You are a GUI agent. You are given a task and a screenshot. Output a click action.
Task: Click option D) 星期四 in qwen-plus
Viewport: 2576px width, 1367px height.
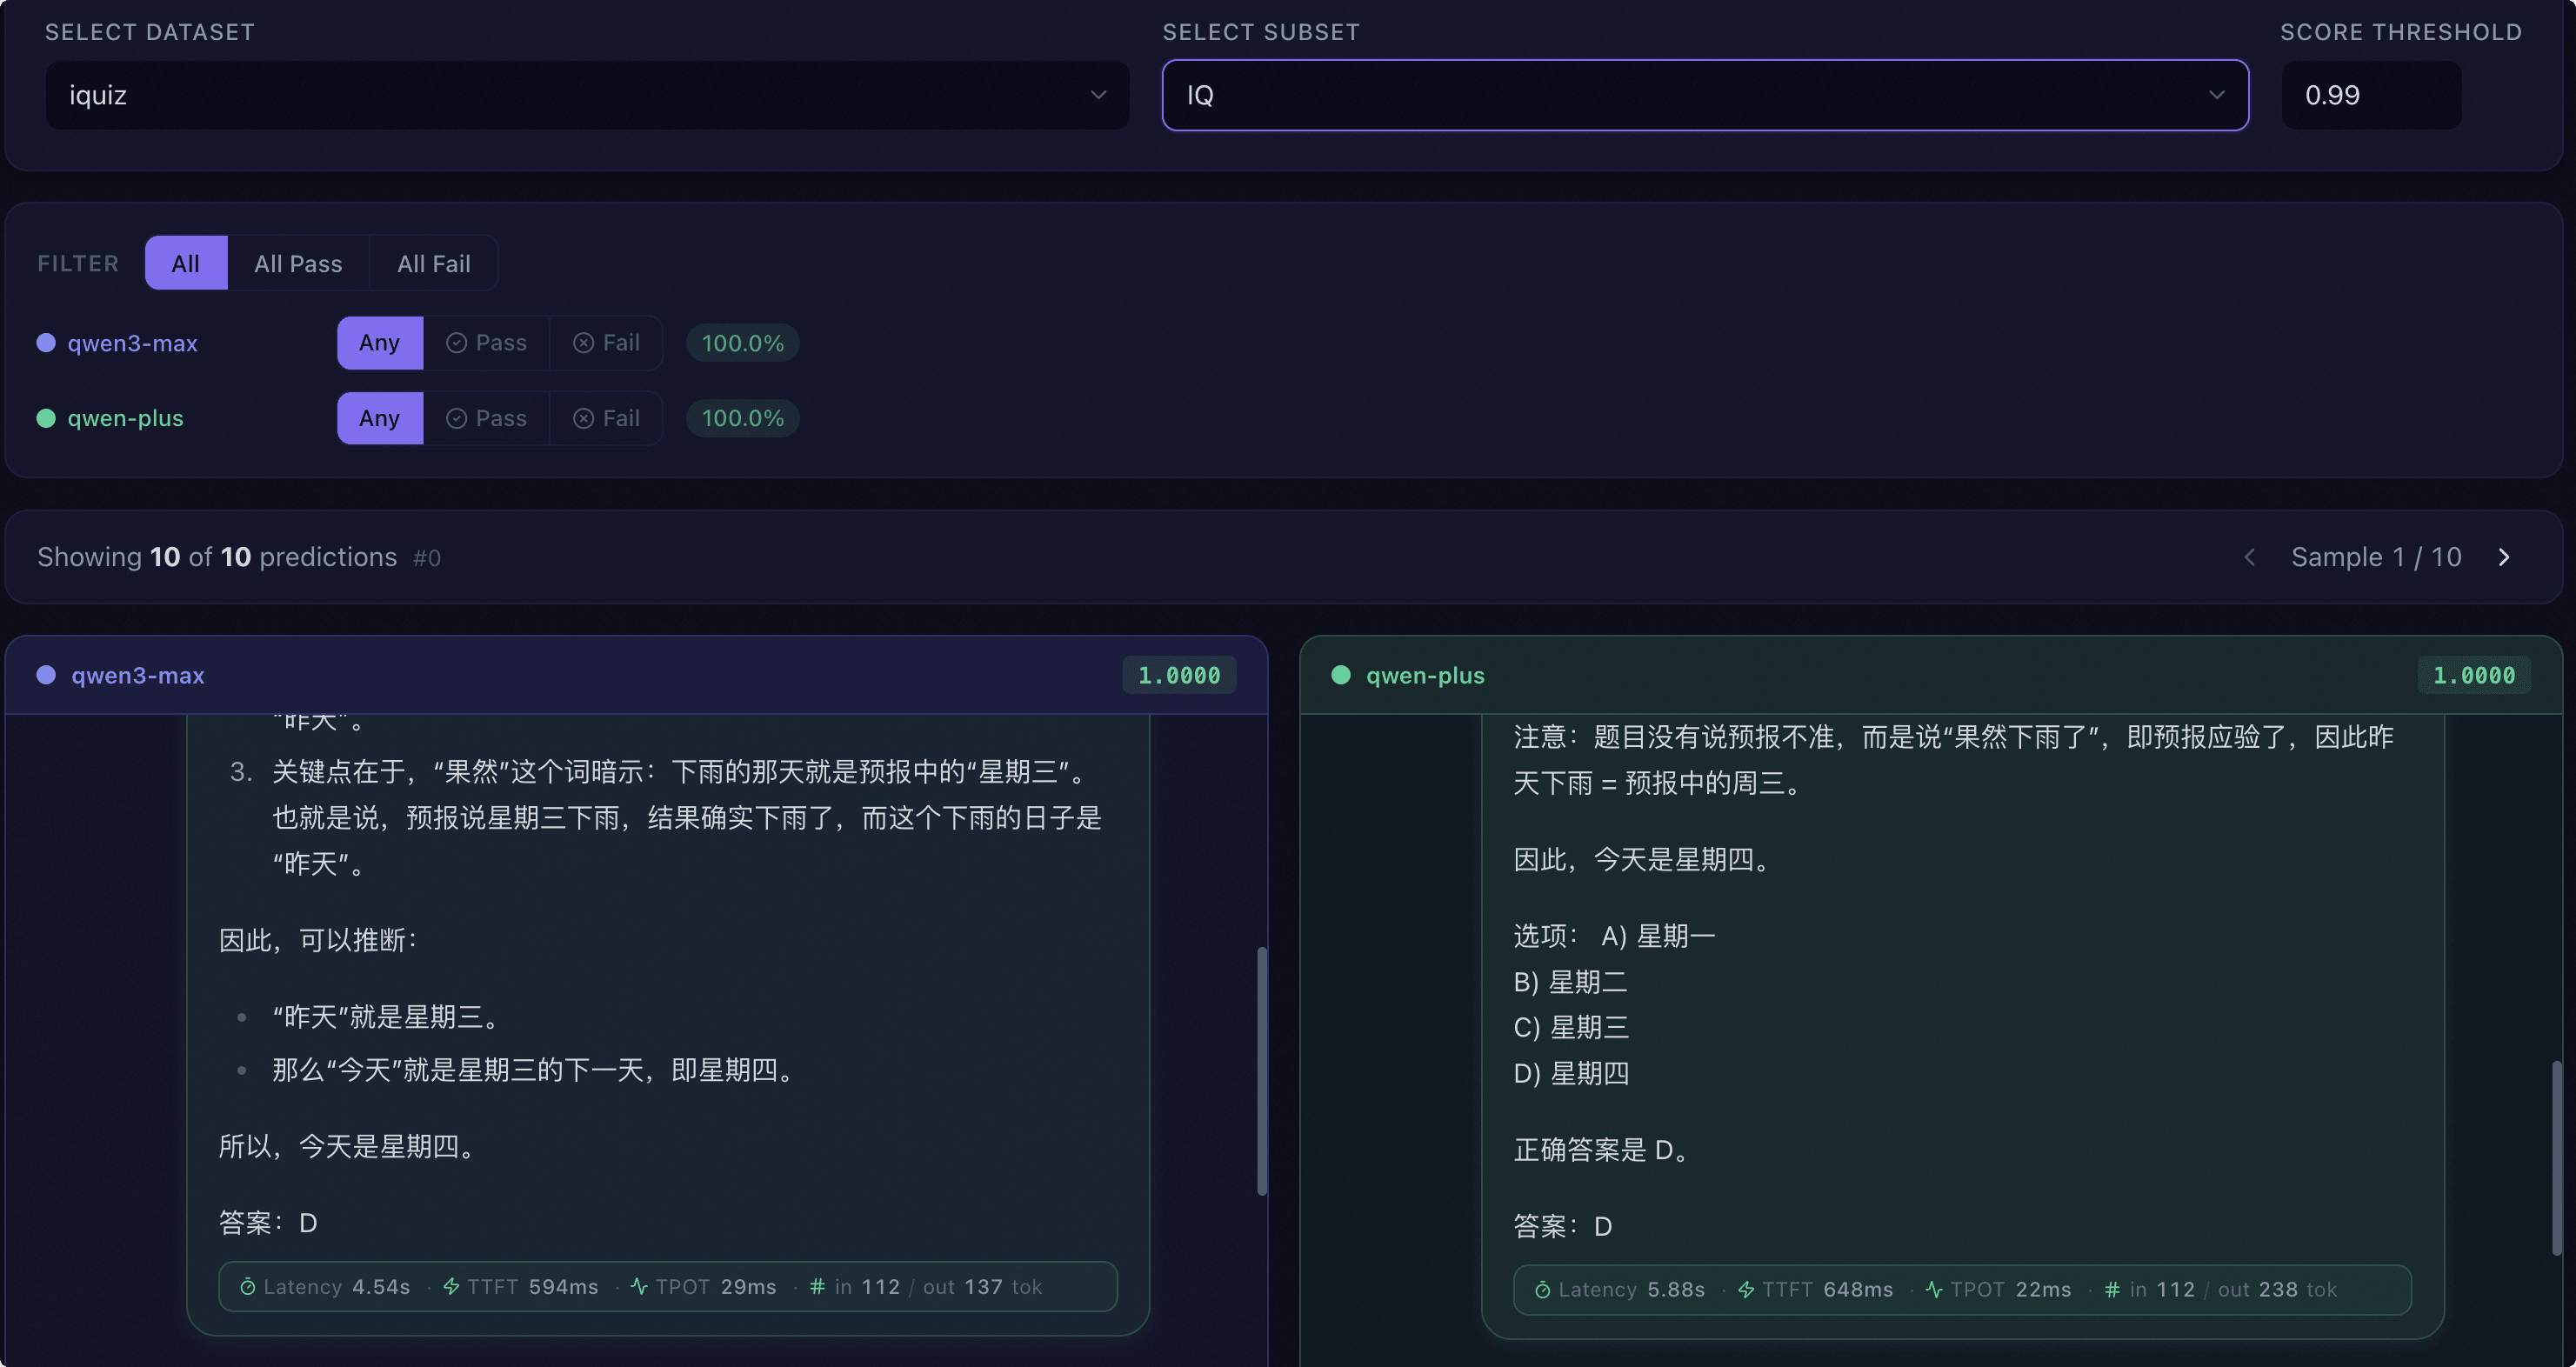[x=1571, y=1074]
